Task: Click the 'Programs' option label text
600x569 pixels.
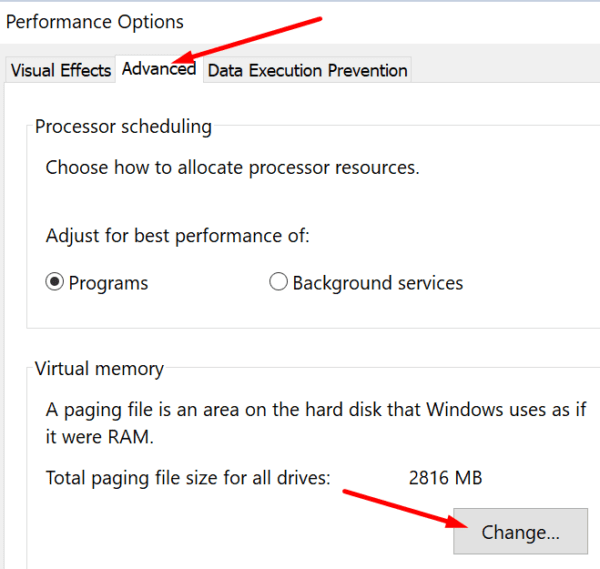Action: [108, 283]
